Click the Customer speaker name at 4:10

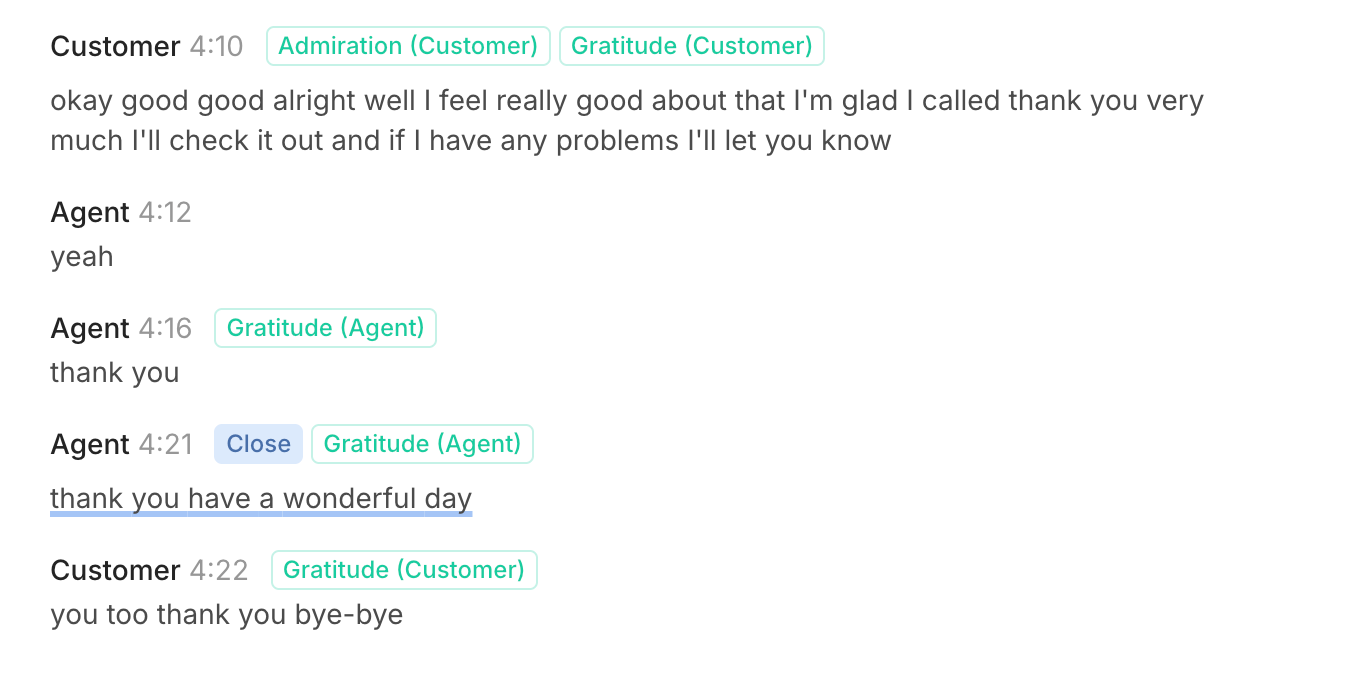115,46
